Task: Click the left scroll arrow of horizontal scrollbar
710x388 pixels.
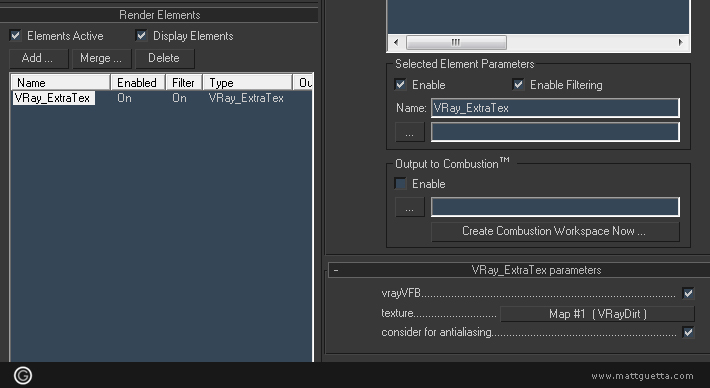Action: point(396,43)
